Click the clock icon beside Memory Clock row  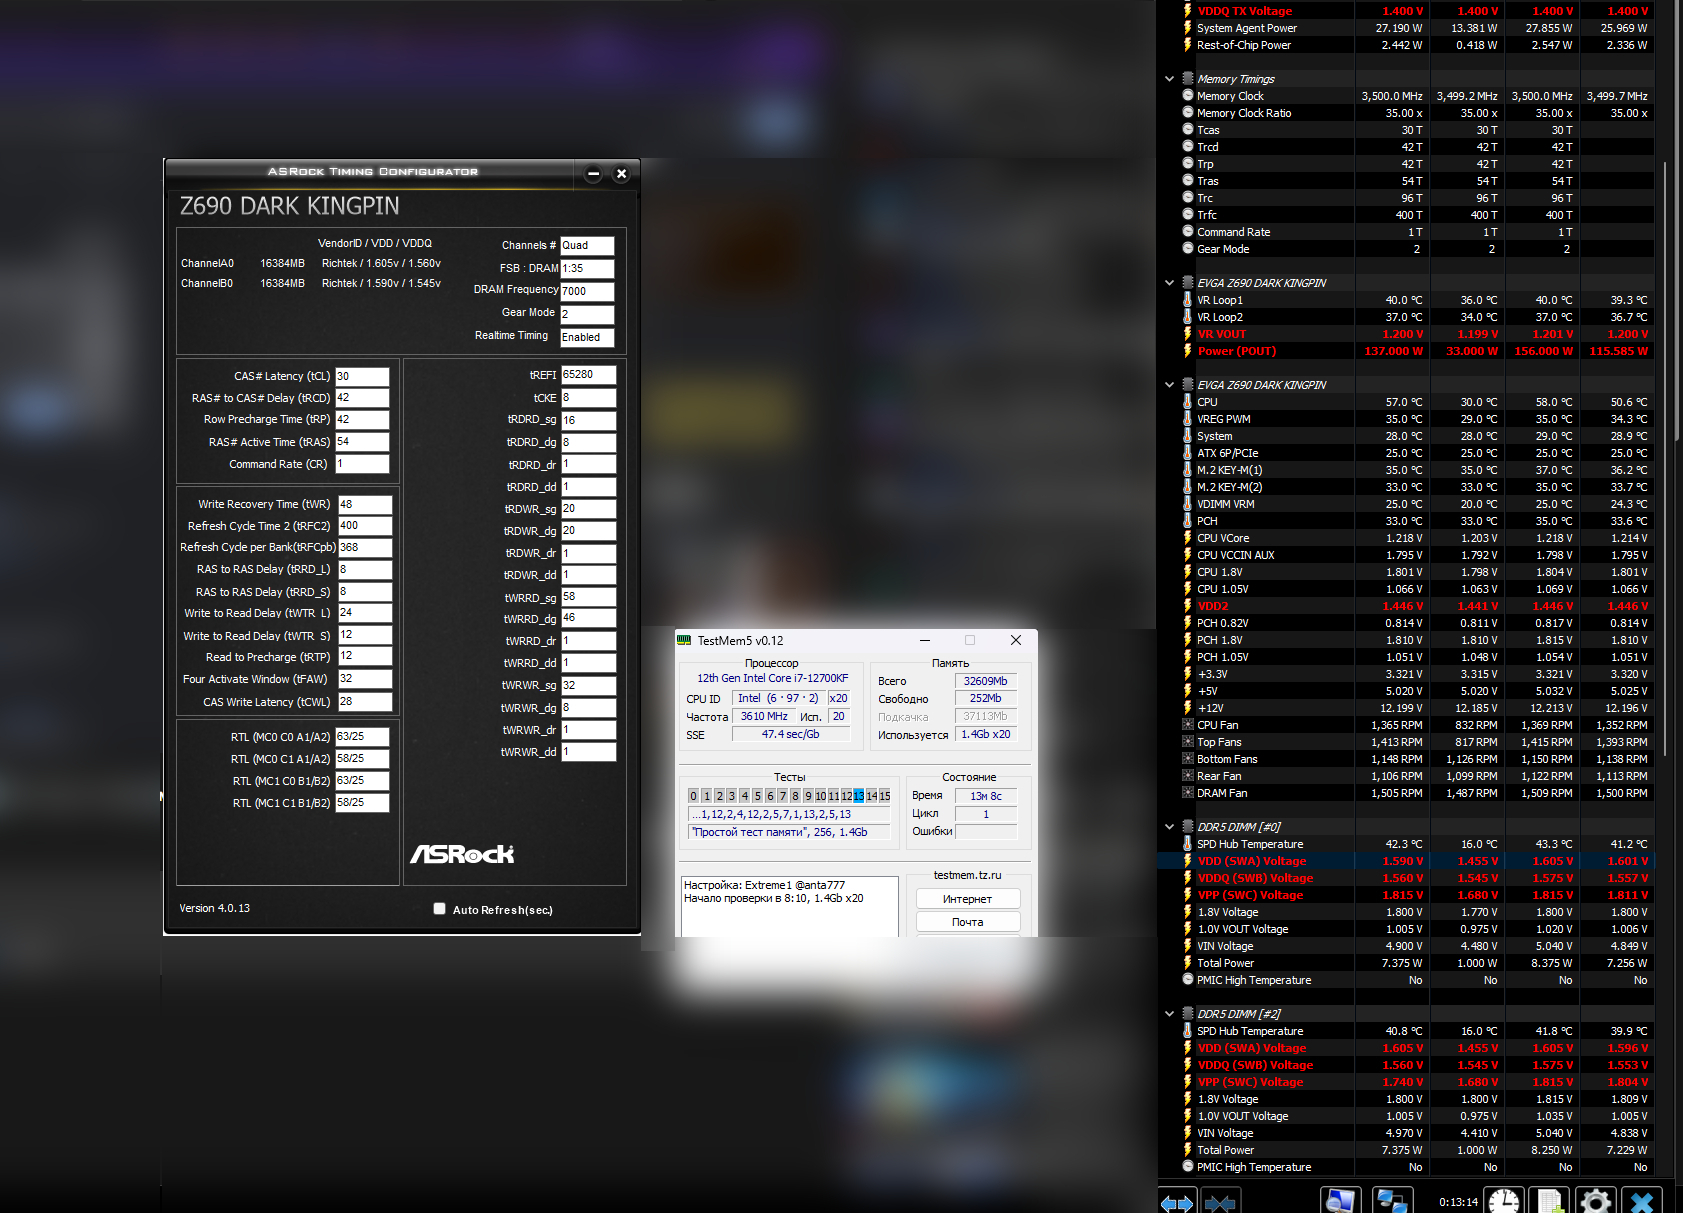pos(1188,96)
